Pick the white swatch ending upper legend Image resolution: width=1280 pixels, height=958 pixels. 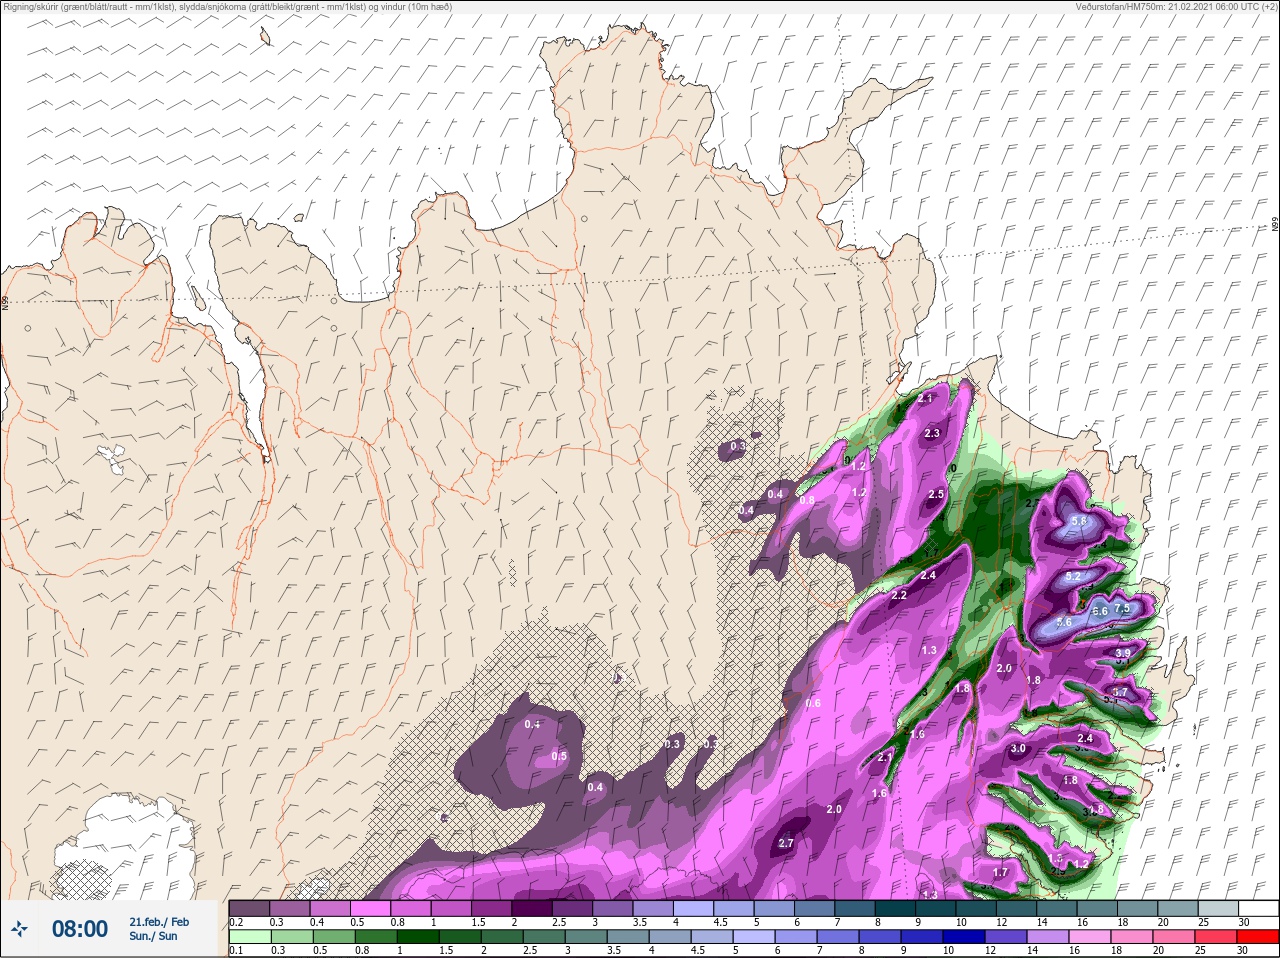click(x=1258, y=909)
